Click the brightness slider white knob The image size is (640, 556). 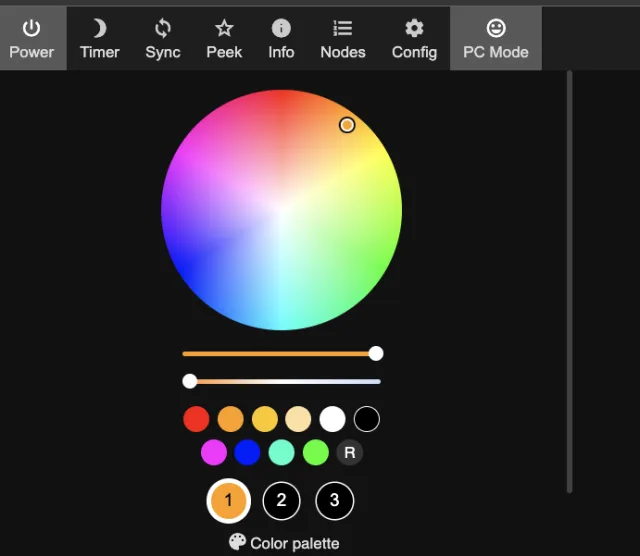376,354
